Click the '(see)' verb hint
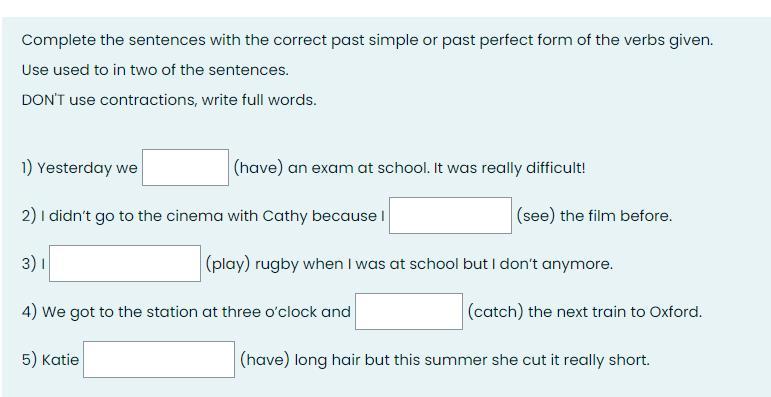 (535, 216)
